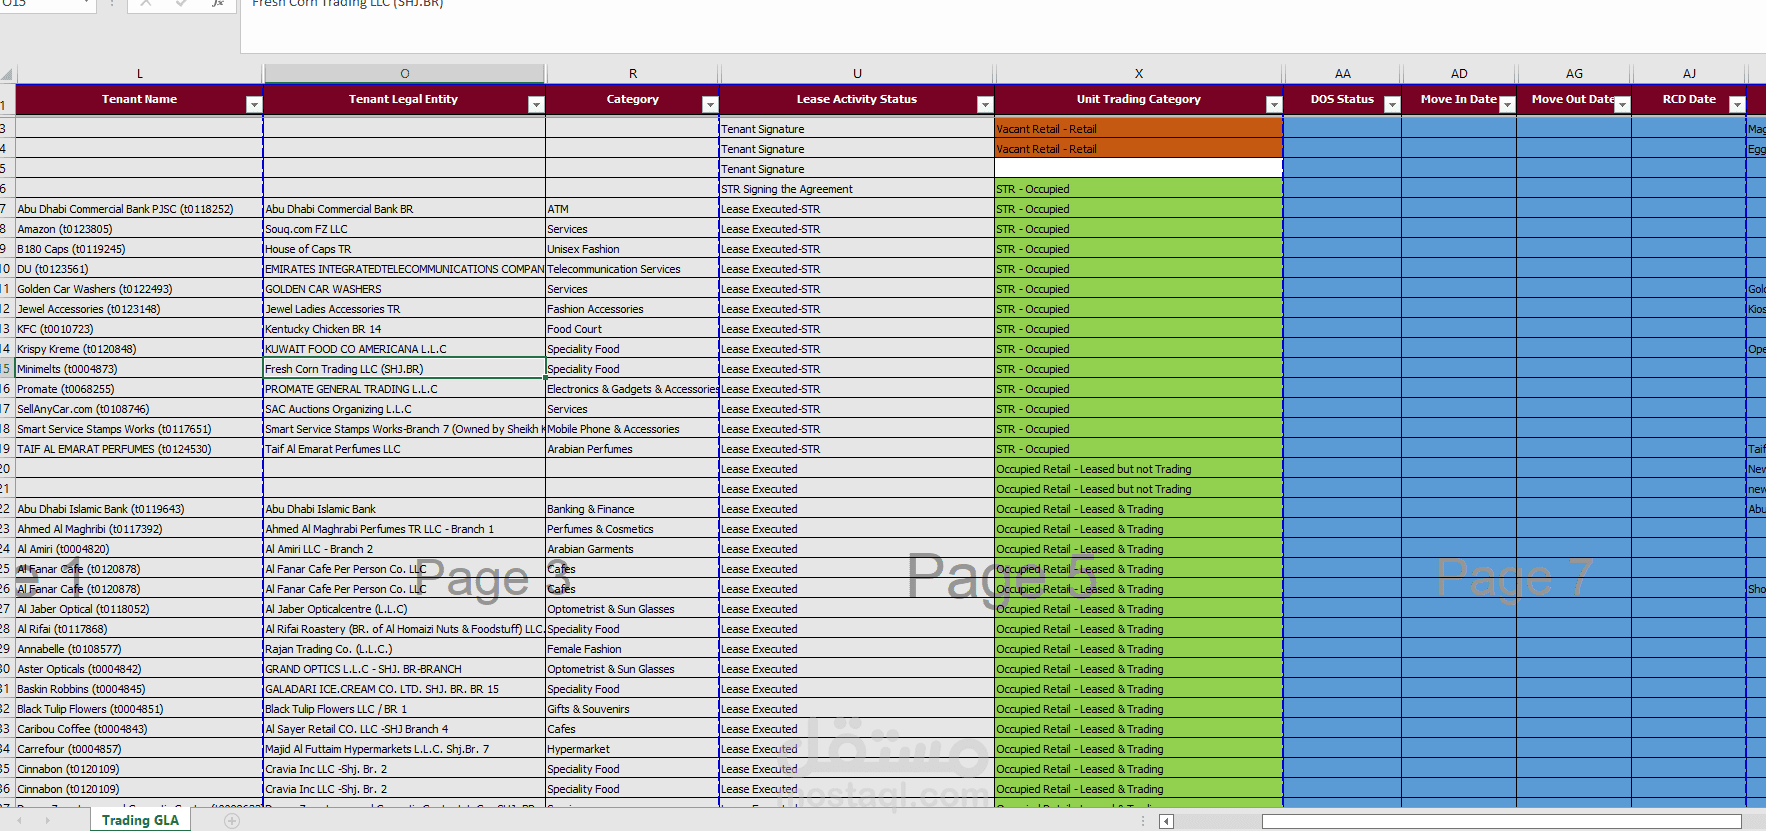
Task: Select the Promate (t0068255) tenant cell
Action: tap(140, 389)
